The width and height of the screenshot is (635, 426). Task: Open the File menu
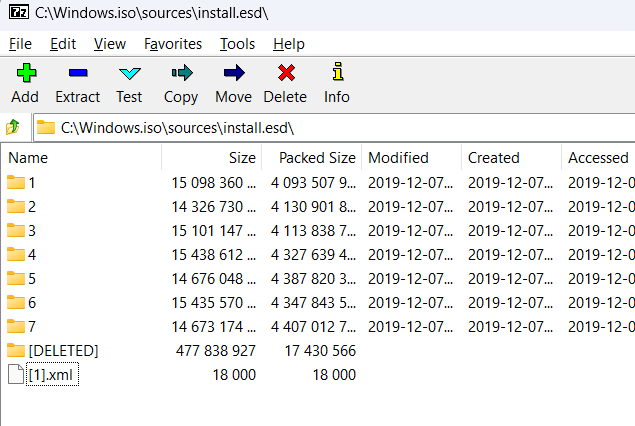point(20,44)
